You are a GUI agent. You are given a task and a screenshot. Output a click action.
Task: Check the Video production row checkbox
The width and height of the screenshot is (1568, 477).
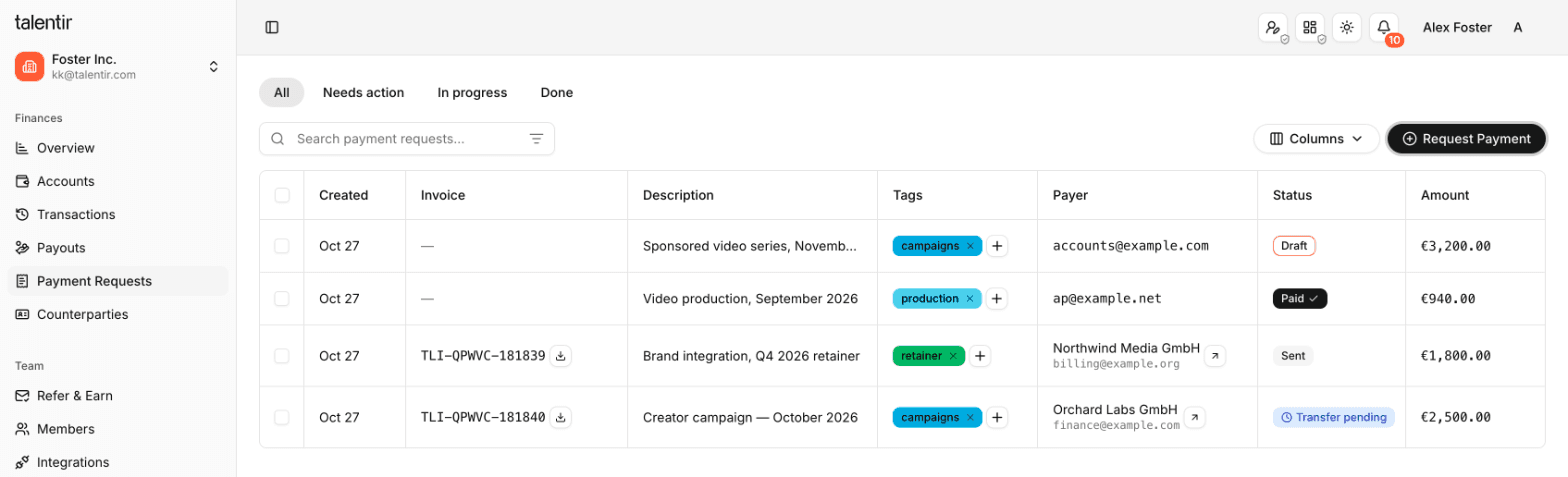tap(282, 298)
